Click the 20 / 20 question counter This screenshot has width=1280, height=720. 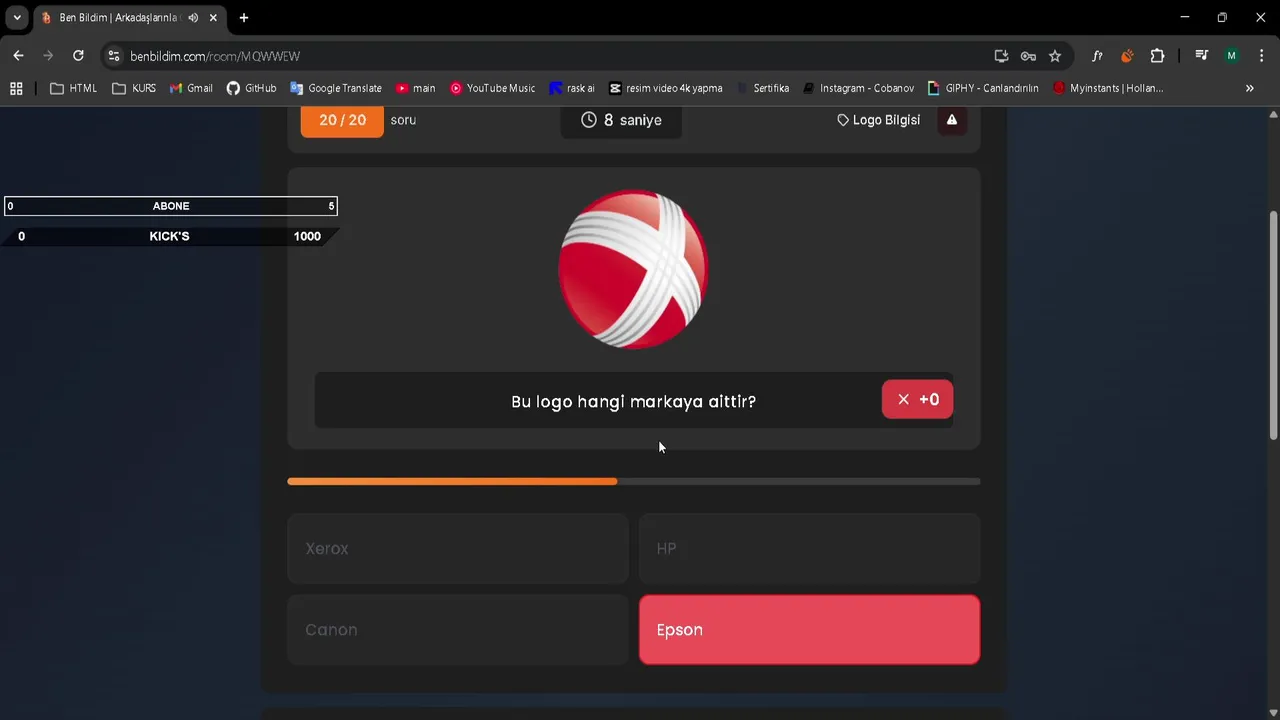point(342,120)
